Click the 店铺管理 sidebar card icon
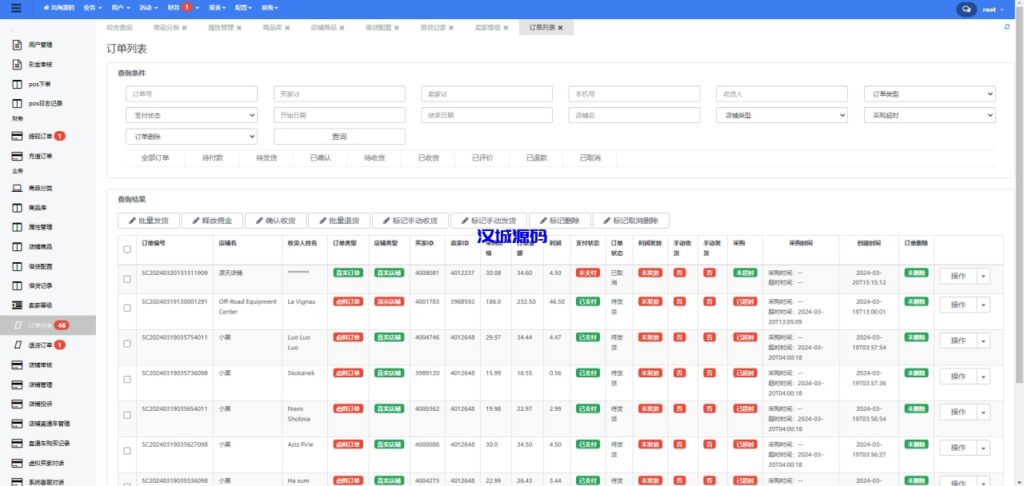The image size is (1024, 486). click(x=18, y=384)
